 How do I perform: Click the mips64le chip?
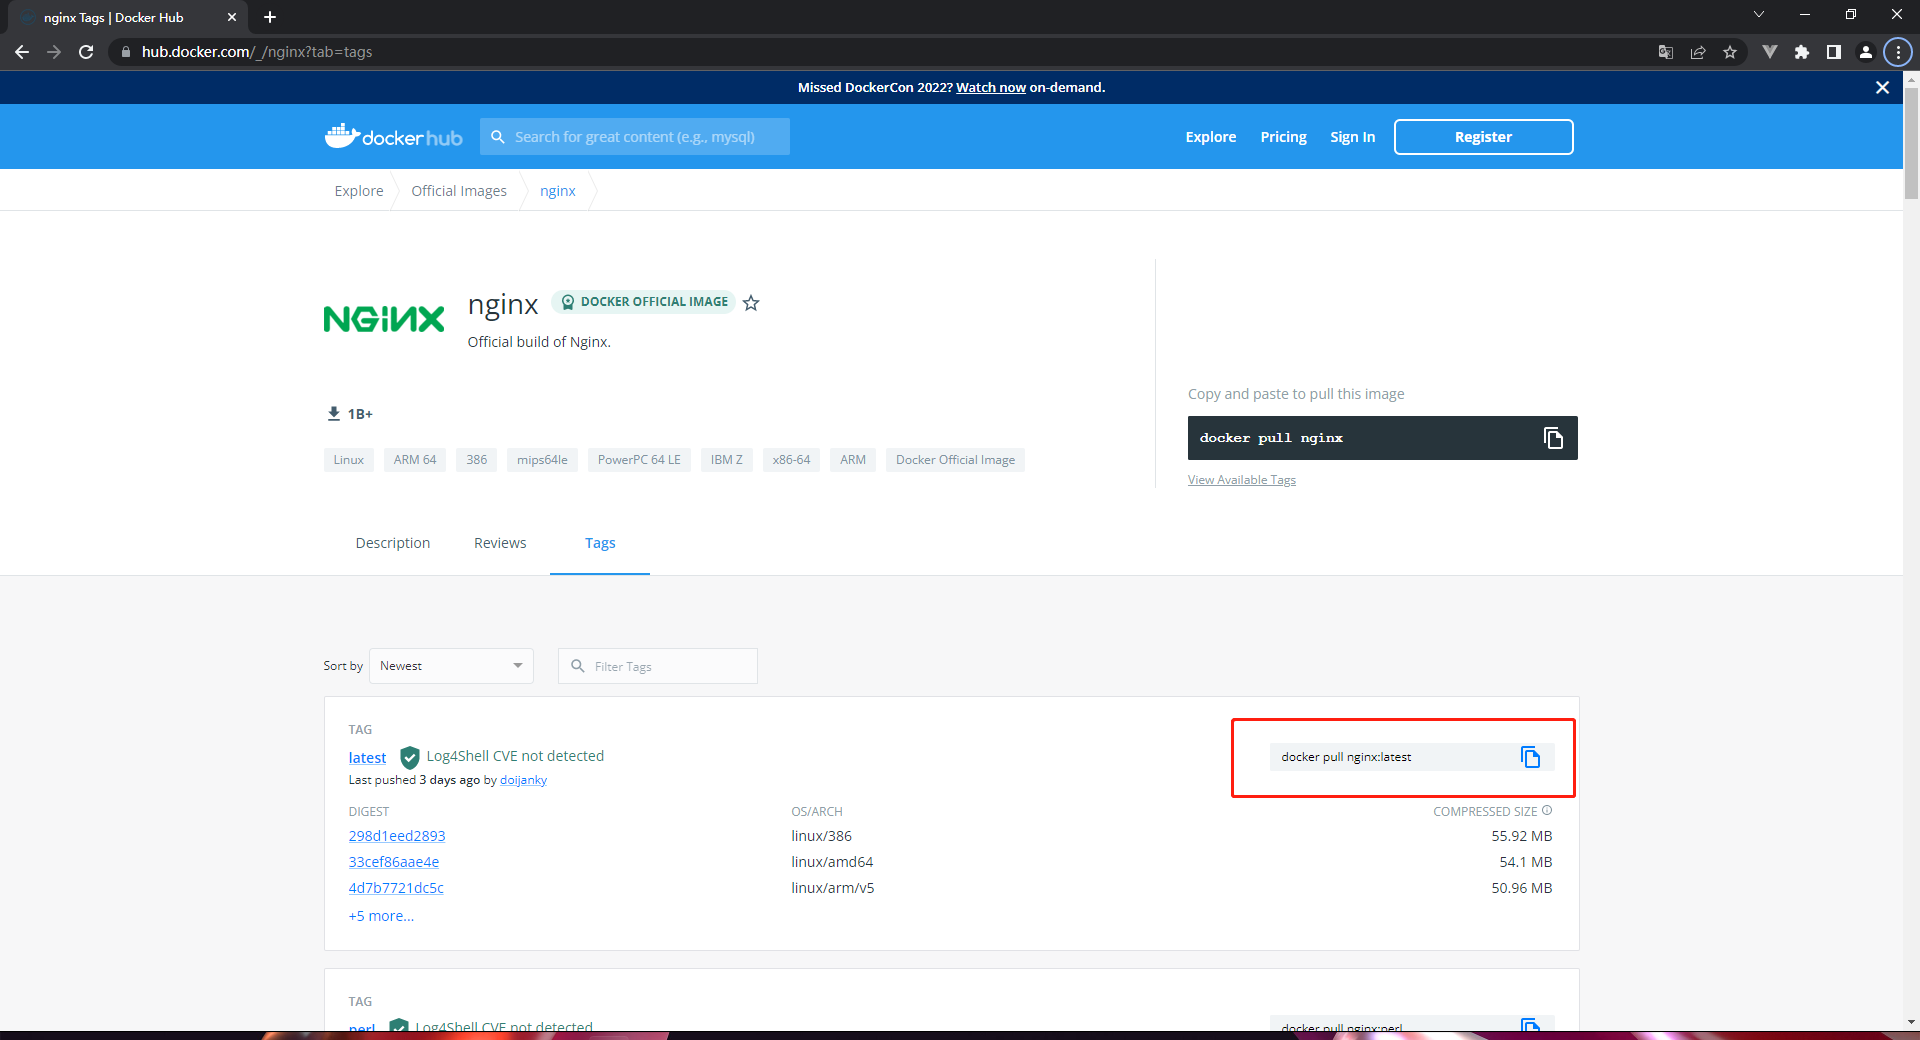point(542,460)
